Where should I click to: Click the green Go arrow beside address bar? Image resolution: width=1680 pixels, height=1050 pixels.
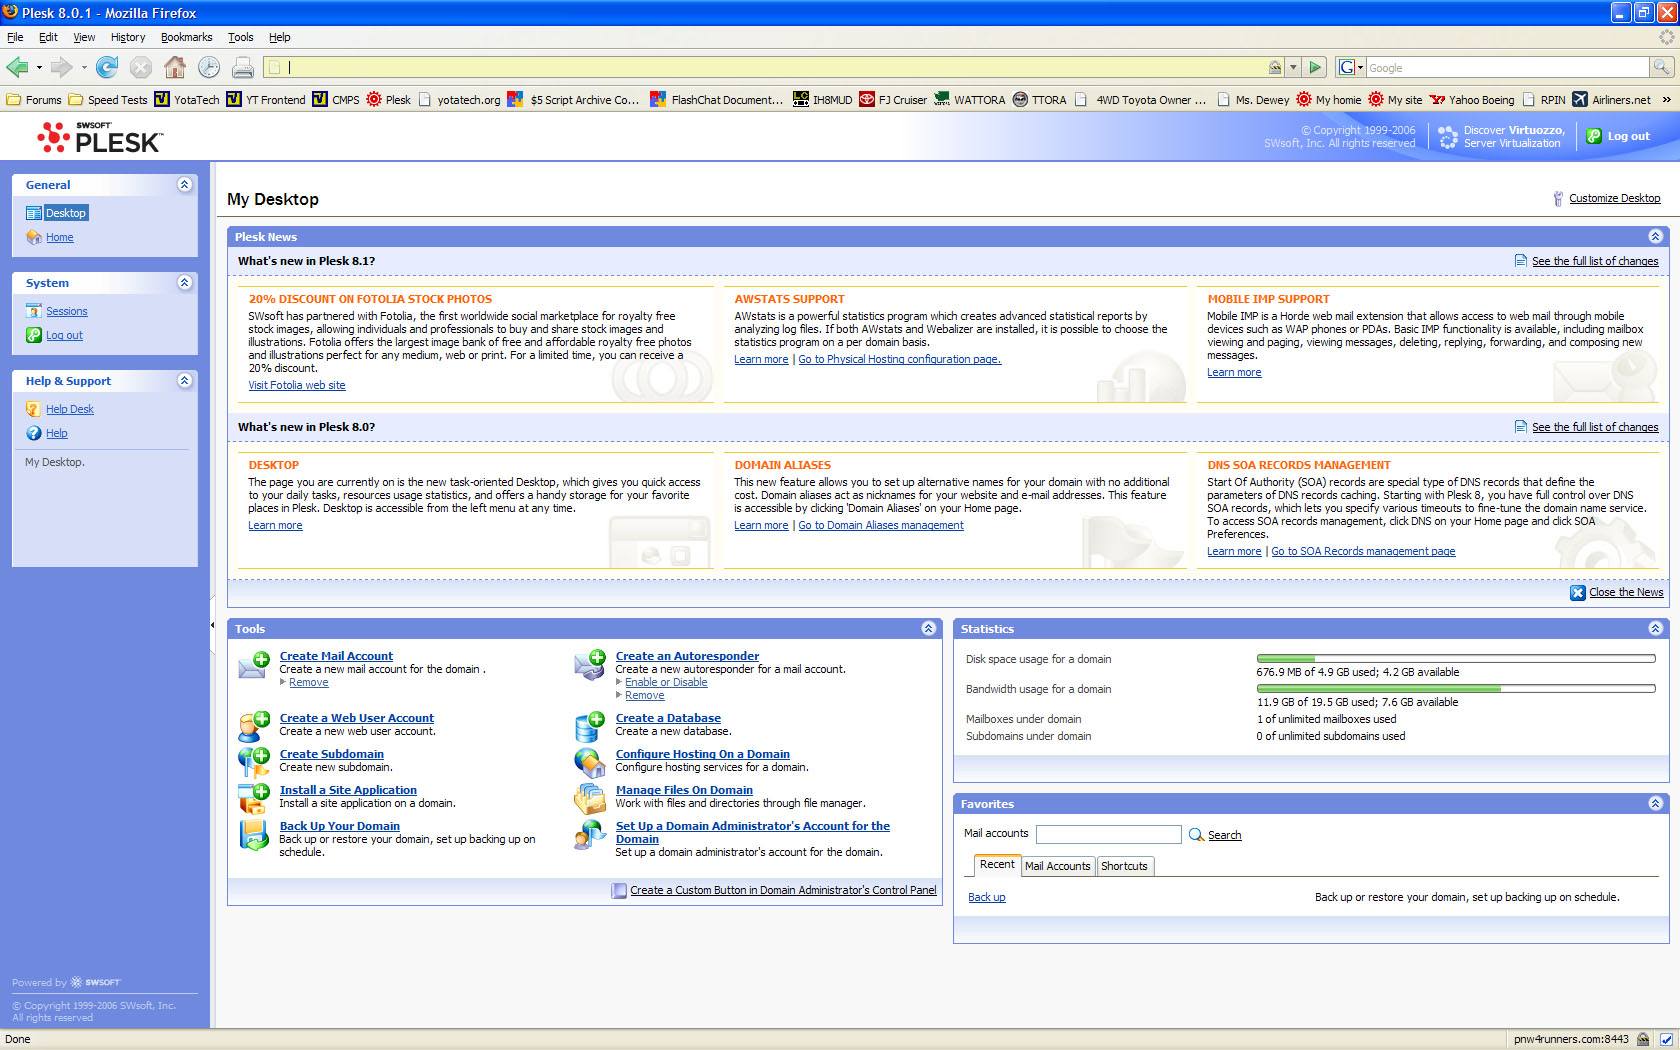coord(1316,67)
